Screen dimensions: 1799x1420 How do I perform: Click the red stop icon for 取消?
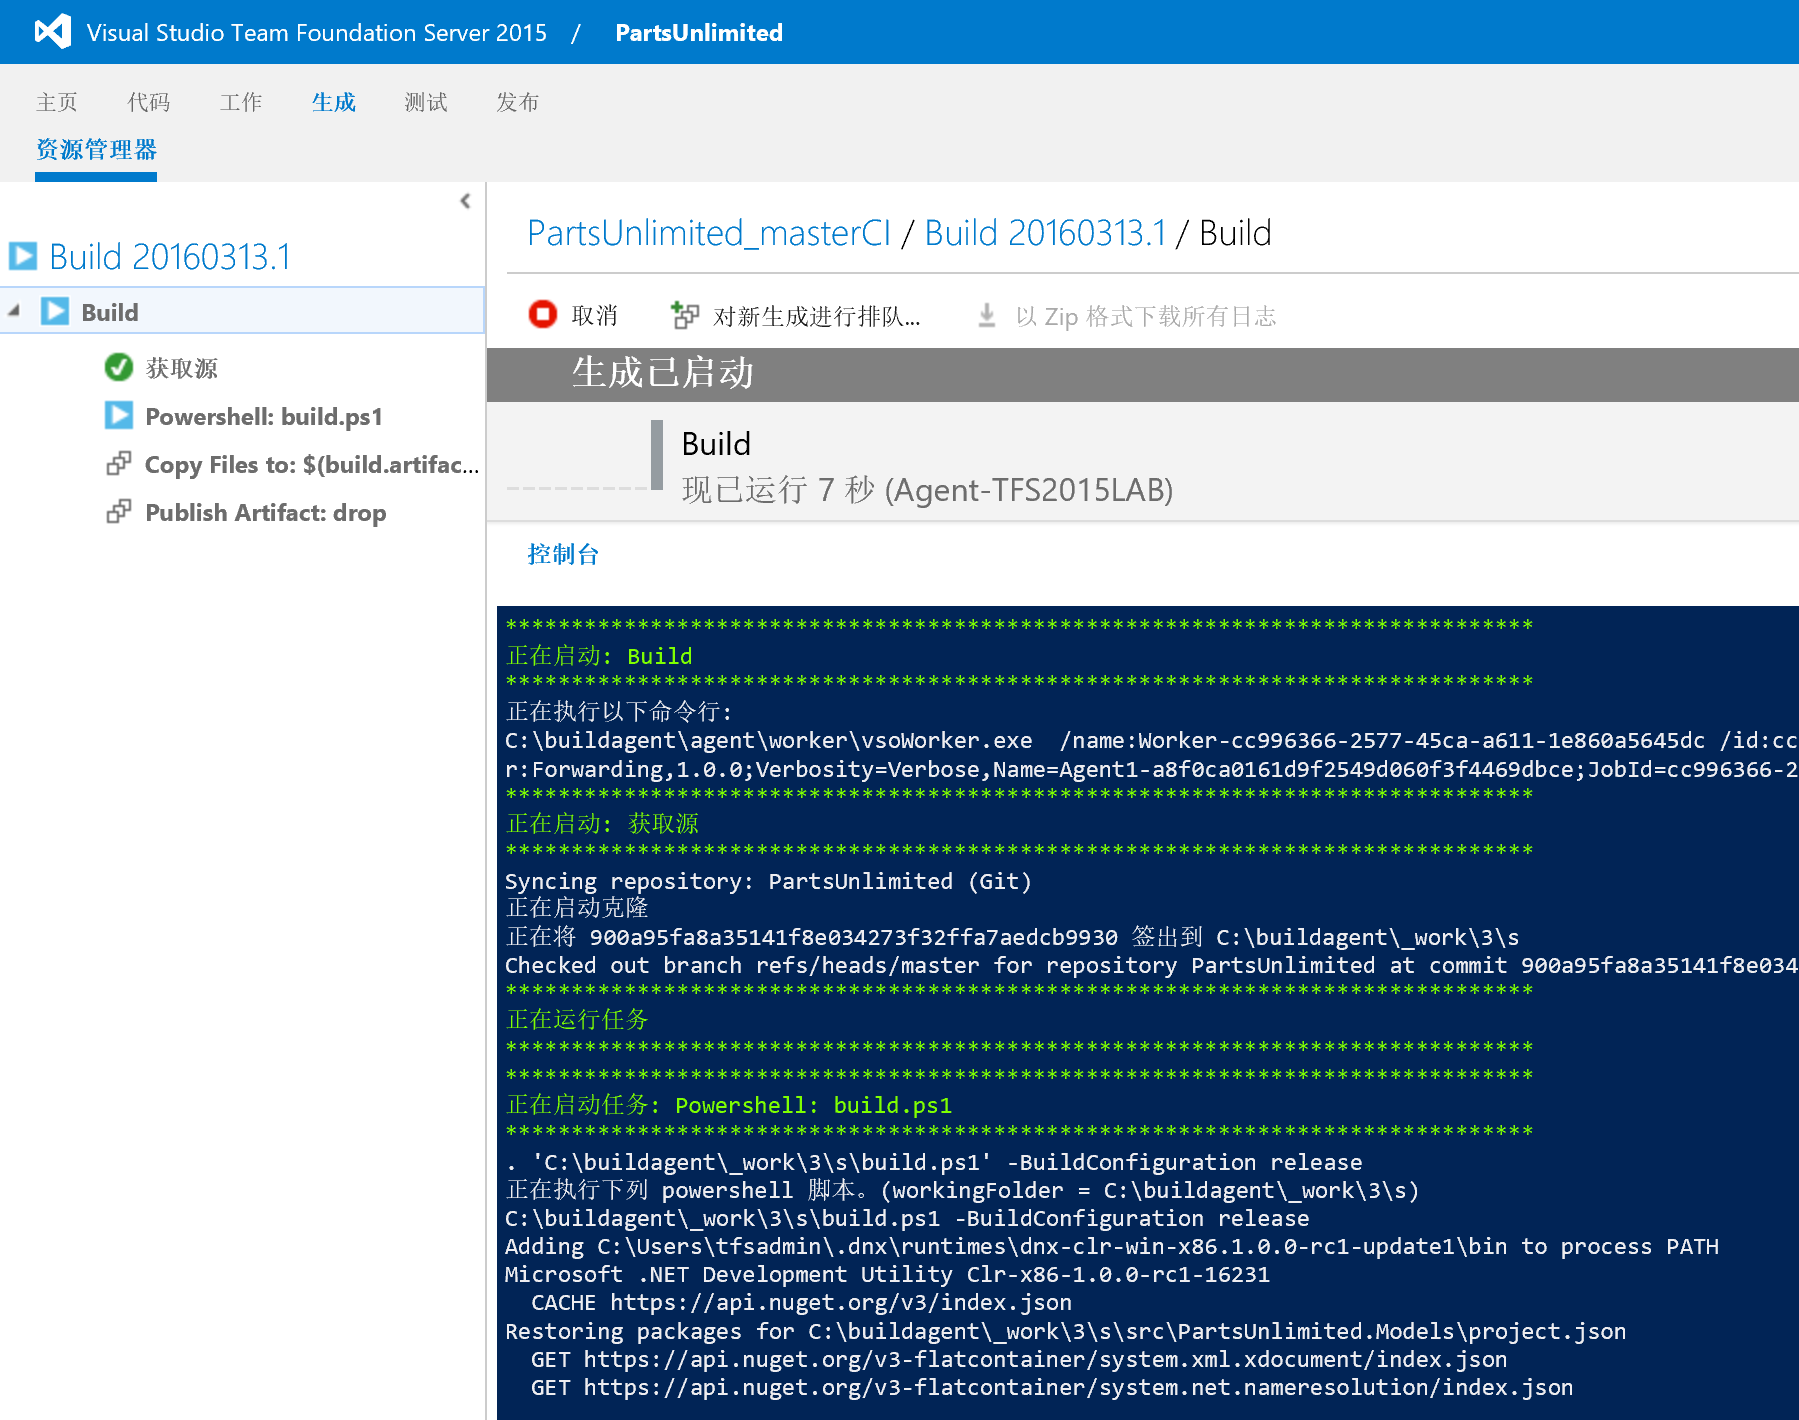pyautogui.click(x=543, y=315)
